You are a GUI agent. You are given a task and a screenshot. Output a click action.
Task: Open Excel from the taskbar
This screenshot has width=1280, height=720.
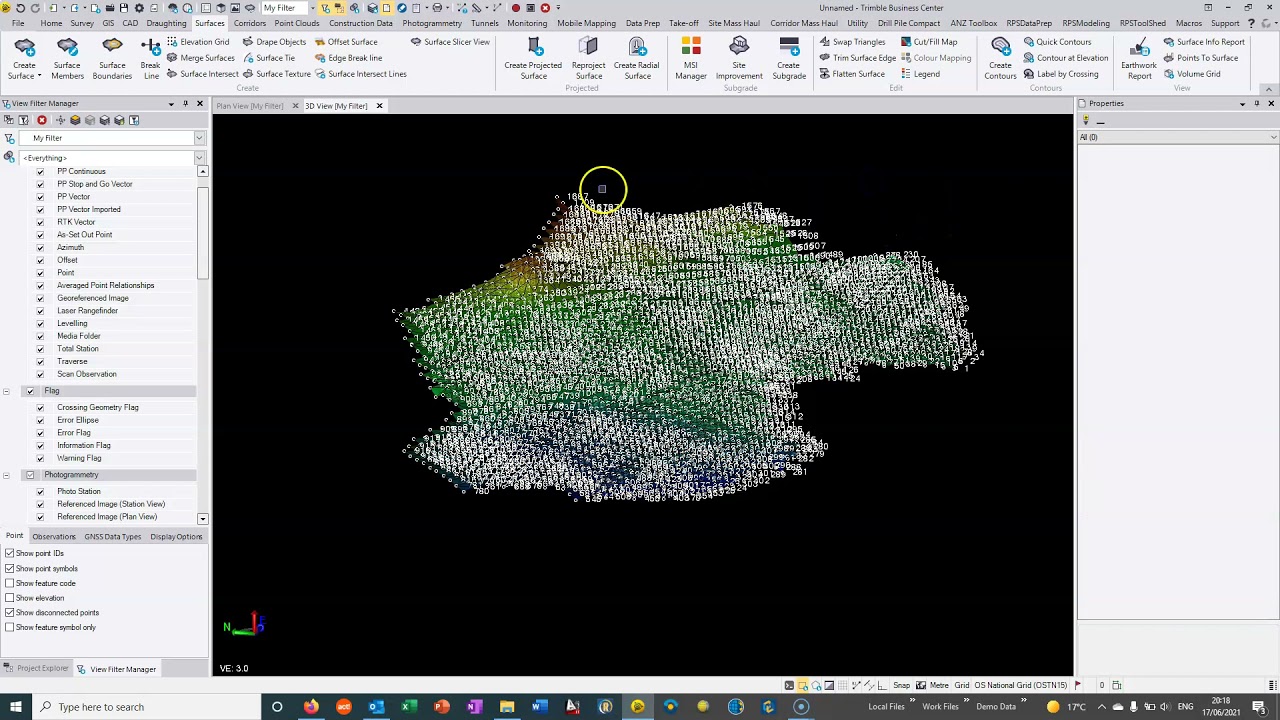coord(408,707)
